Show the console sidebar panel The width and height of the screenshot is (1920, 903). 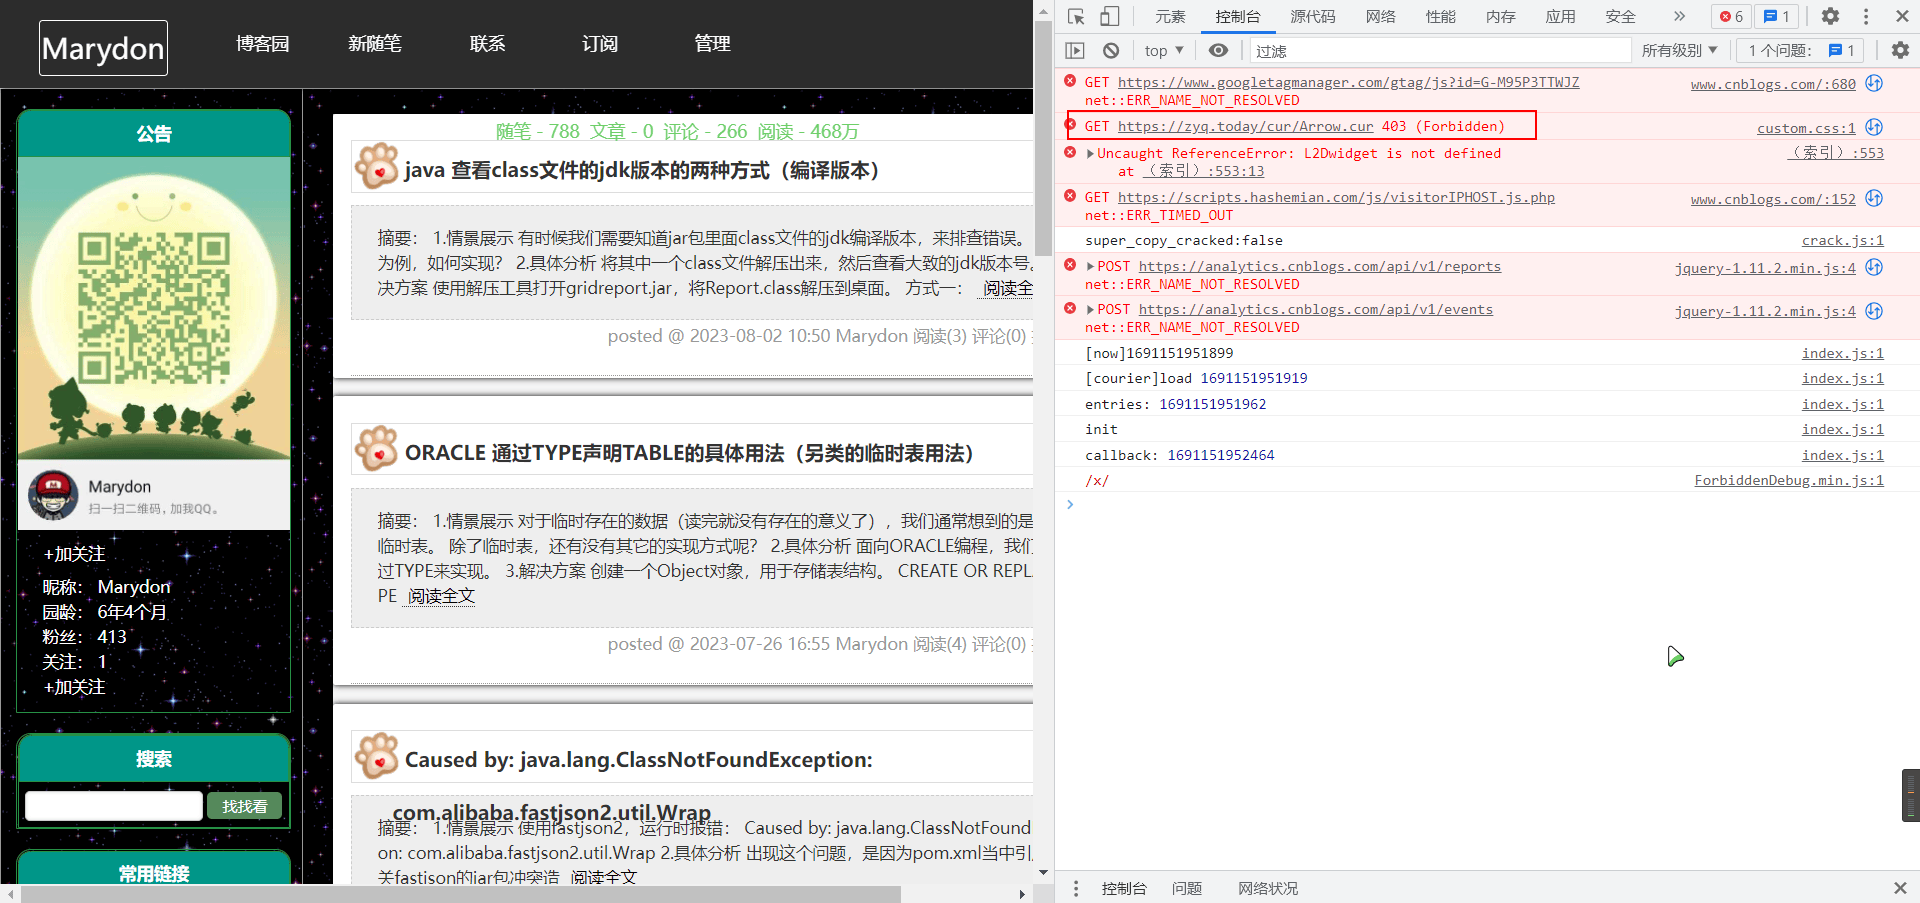coord(1075,50)
